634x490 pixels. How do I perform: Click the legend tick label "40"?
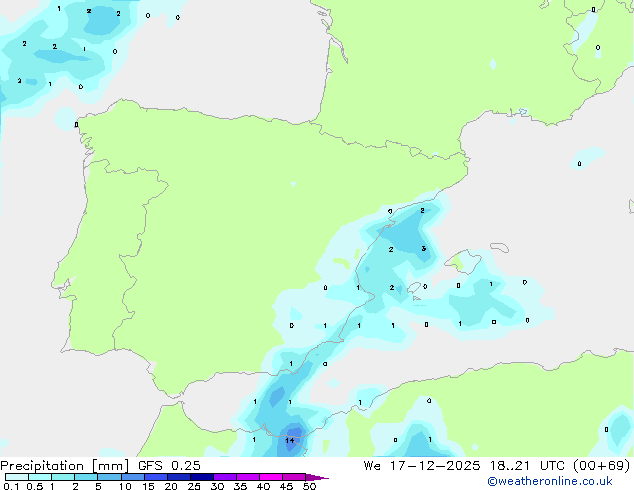click(263, 486)
